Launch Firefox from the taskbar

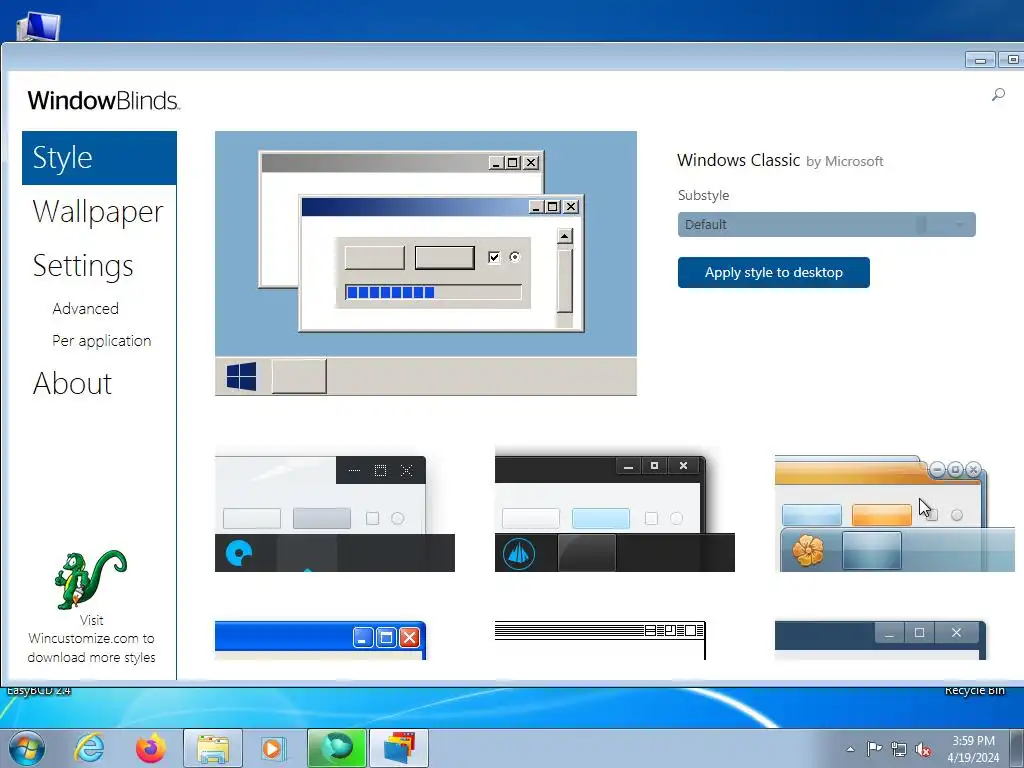(x=151, y=748)
